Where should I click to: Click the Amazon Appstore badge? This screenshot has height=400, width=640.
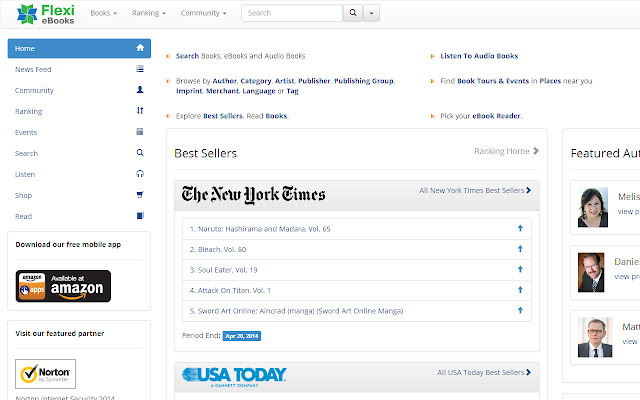pos(63,285)
